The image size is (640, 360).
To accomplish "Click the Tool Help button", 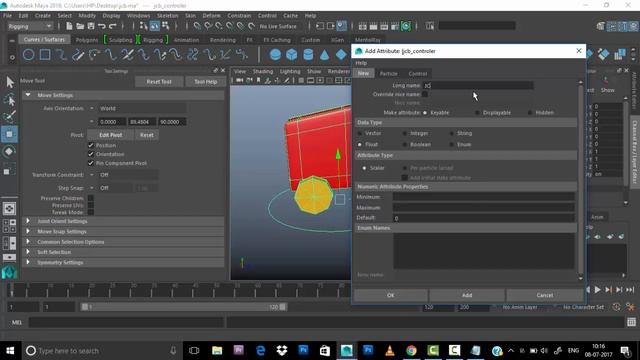I will pyautogui.click(x=205, y=82).
